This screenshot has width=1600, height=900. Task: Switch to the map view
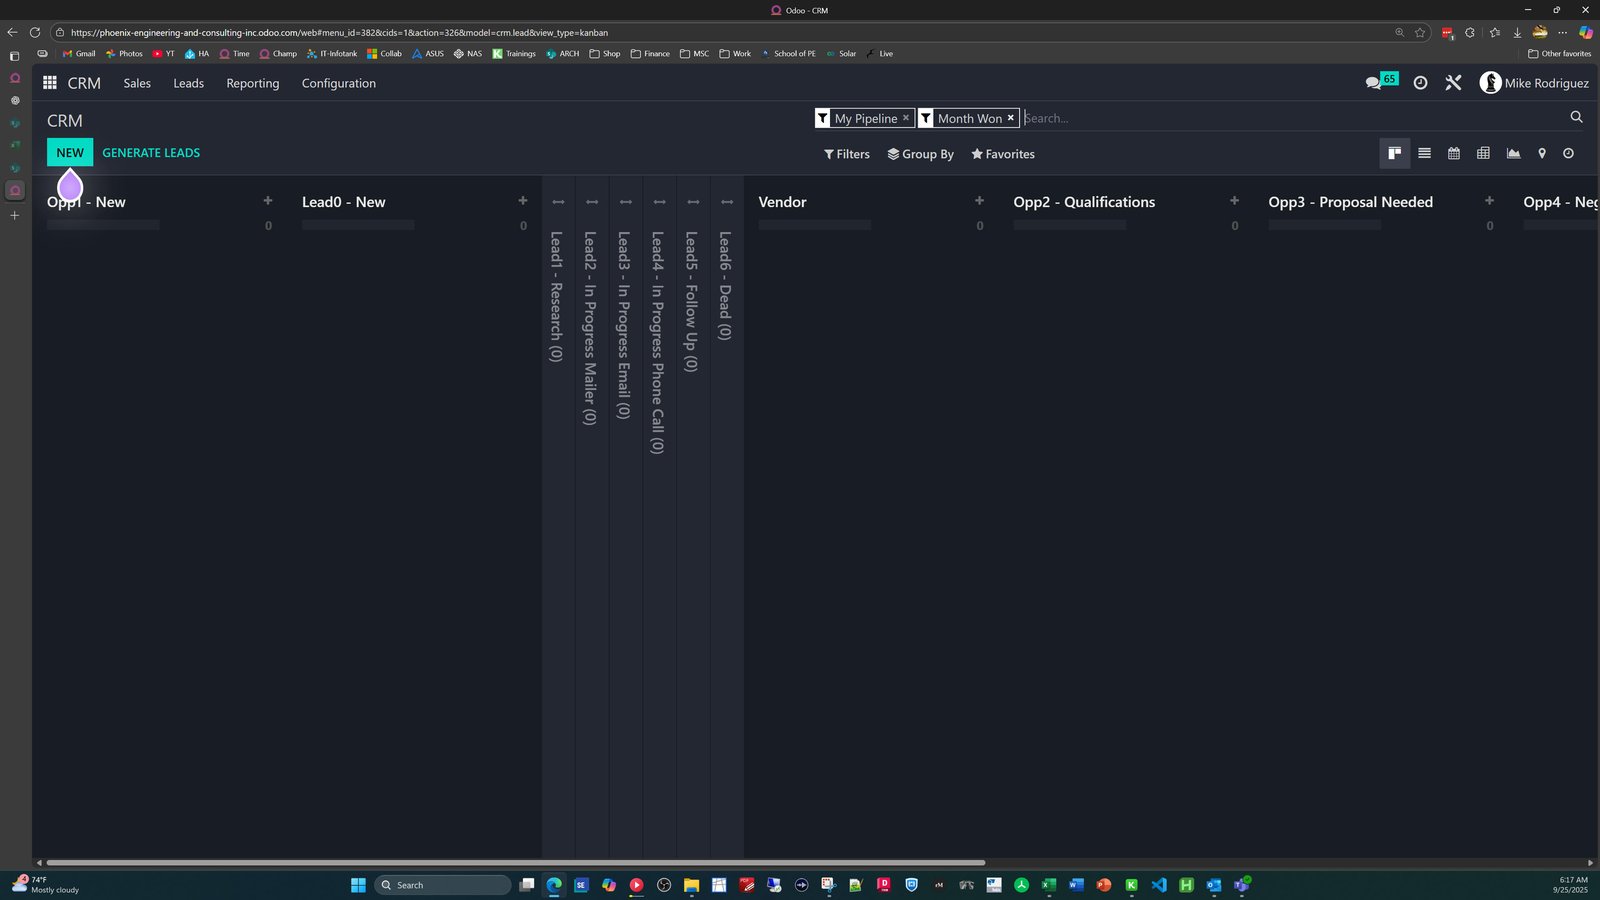pos(1542,153)
